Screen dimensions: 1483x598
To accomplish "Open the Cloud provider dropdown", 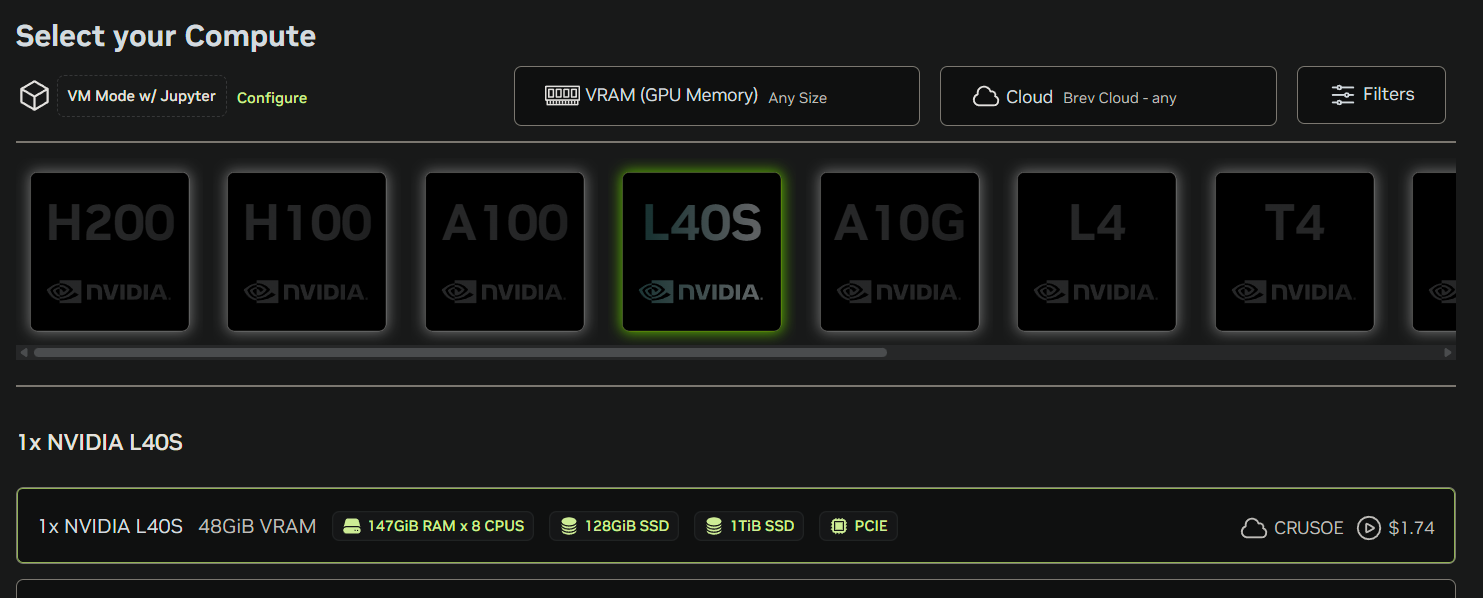I will coord(1107,96).
